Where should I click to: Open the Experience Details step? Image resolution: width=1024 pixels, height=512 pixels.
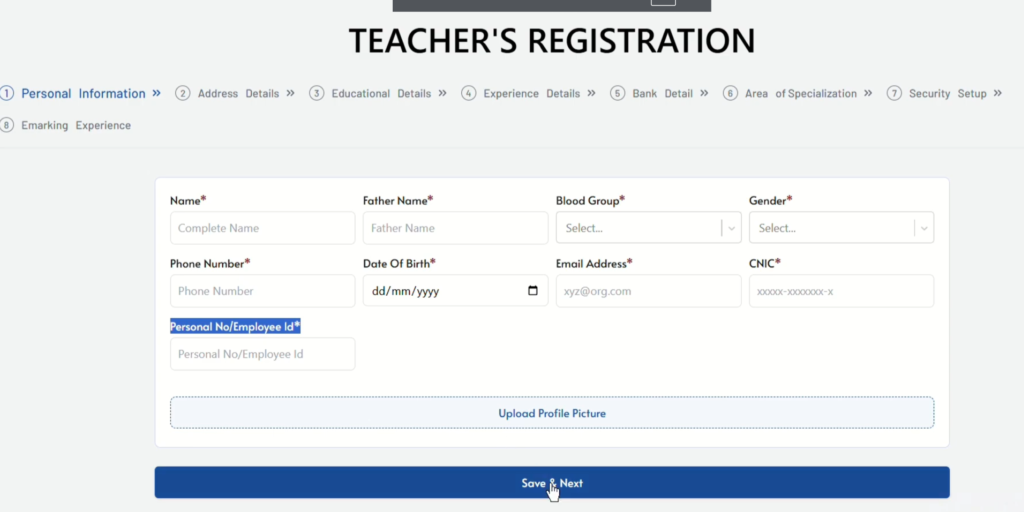[530, 94]
